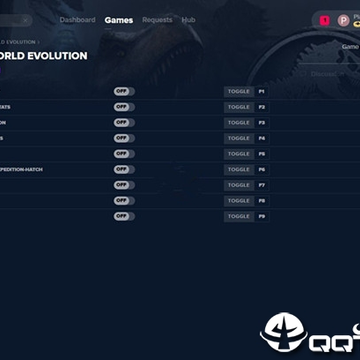Switch on the cheat in the F1 row
The height and width of the screenshot is (360, 360).
(124, 92)
